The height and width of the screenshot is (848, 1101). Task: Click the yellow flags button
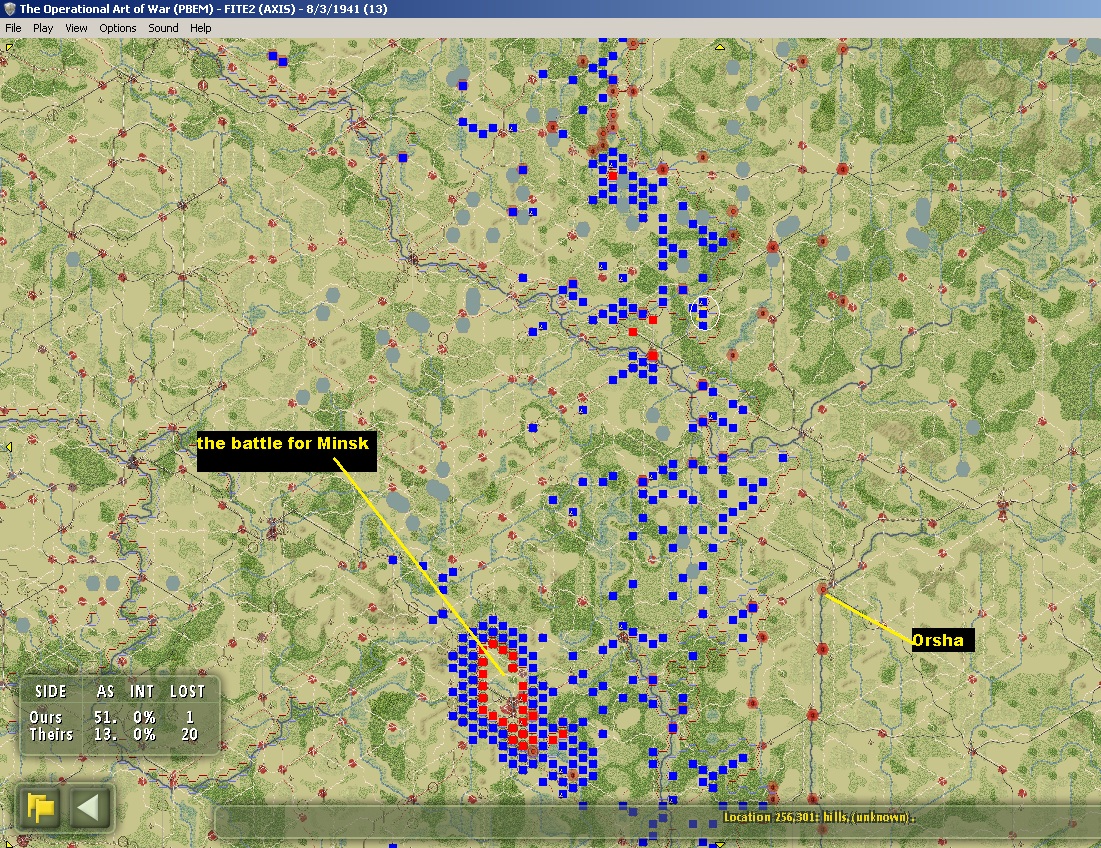click(x=39, y=807)
